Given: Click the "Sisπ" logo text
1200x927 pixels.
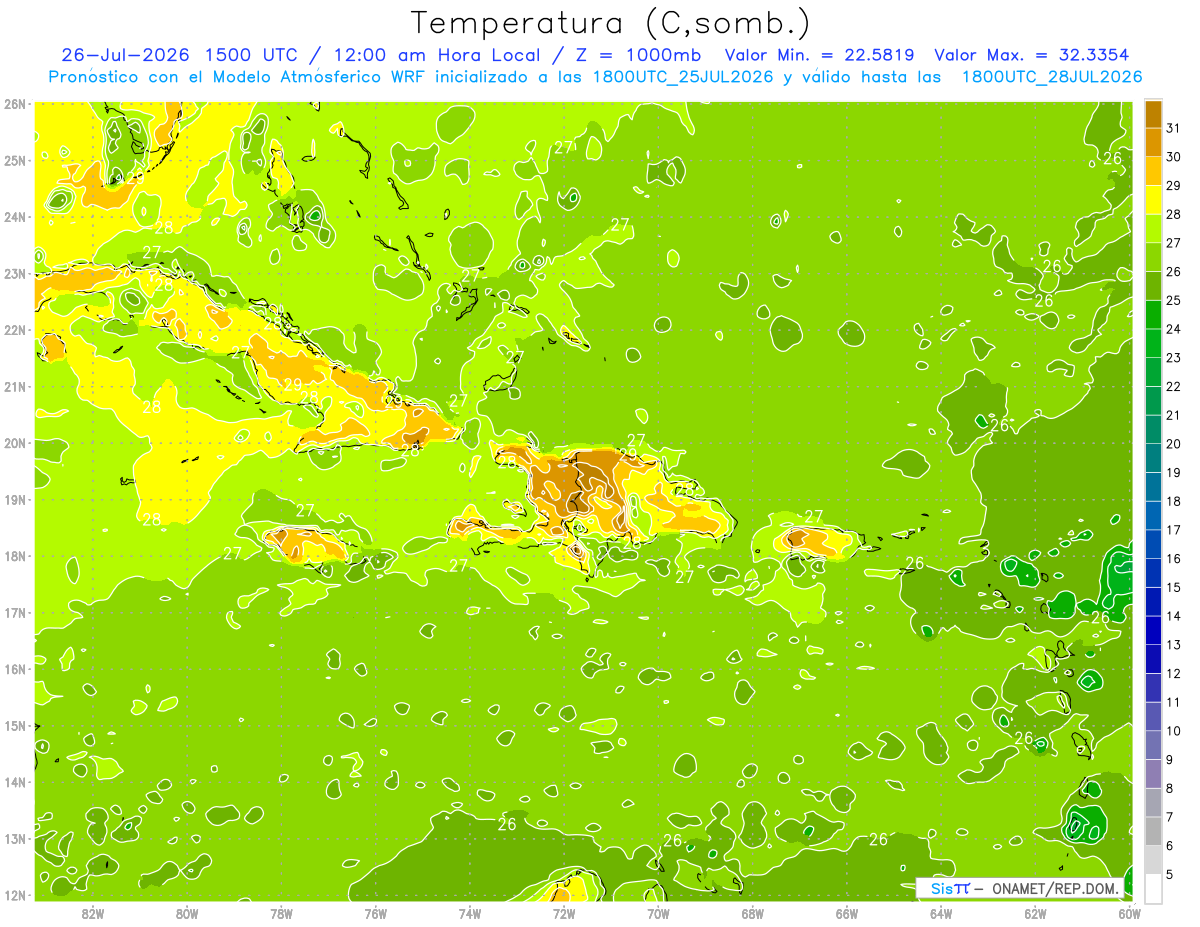Looking at the screenshot, I should tap(950, 888).
